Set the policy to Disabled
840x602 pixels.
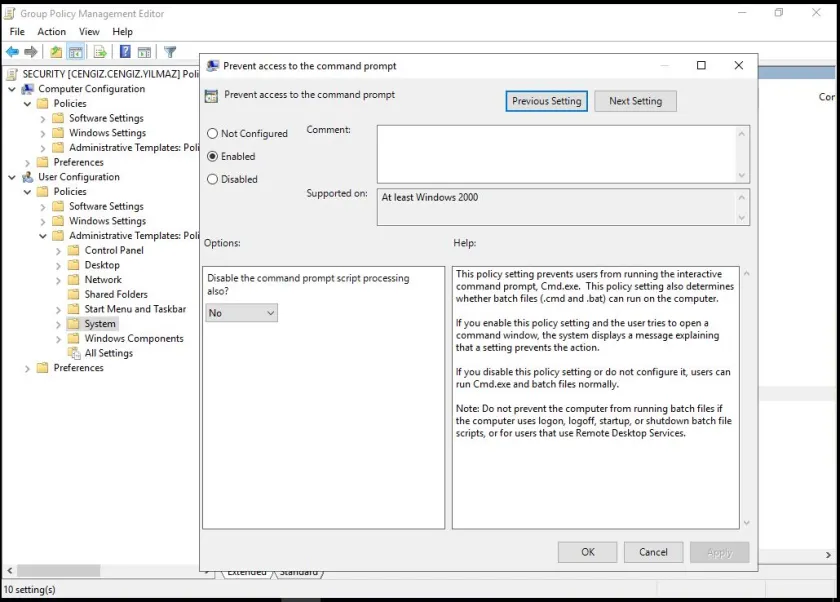(x=212, y=180)
